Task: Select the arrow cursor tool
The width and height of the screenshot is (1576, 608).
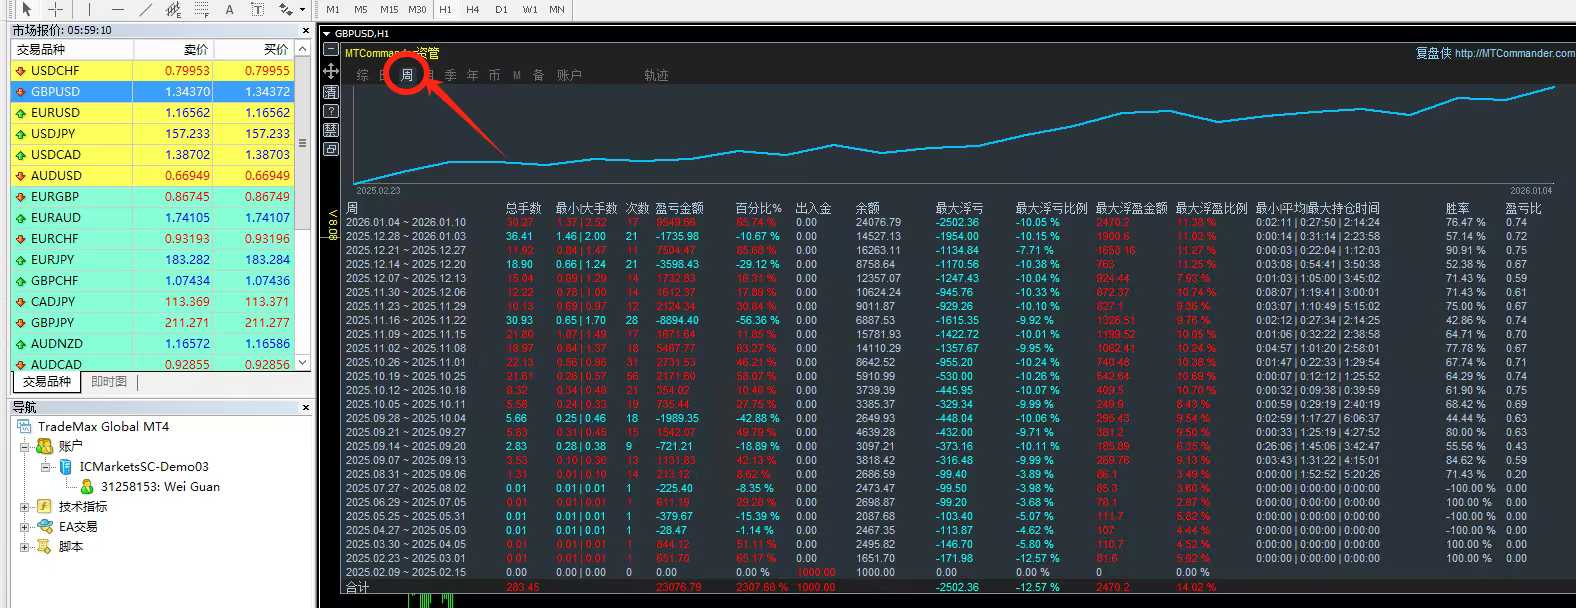Action: pos(27,9)
